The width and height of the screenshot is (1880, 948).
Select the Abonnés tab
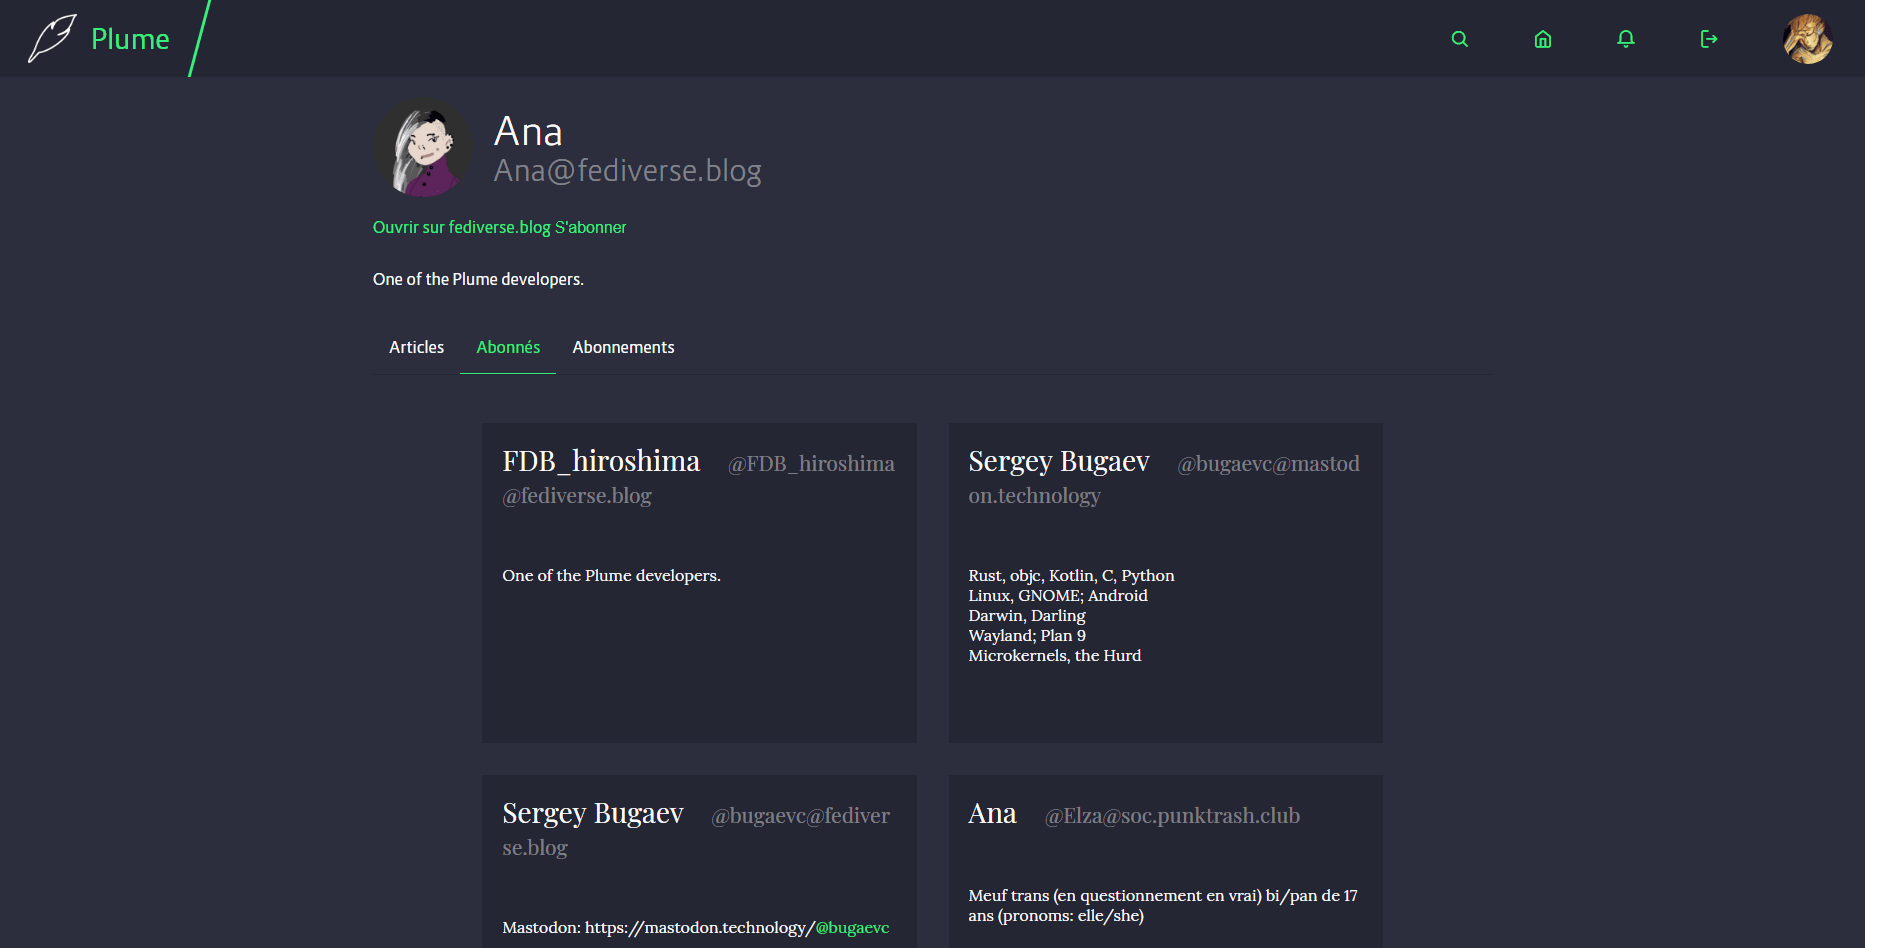pyautogui.click(x=508, y=347)
